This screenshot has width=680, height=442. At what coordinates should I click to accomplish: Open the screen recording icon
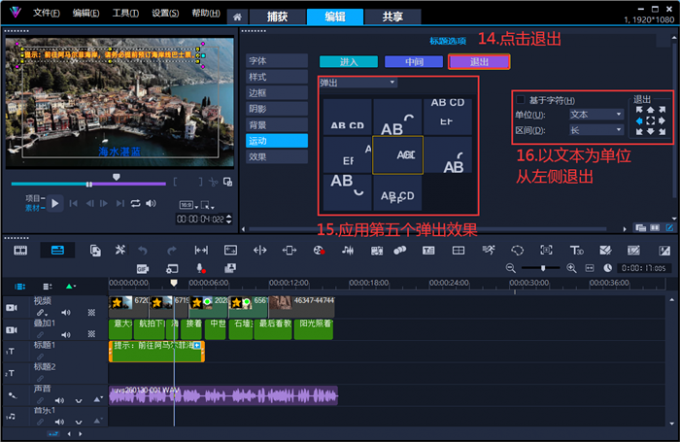[172, 269]
